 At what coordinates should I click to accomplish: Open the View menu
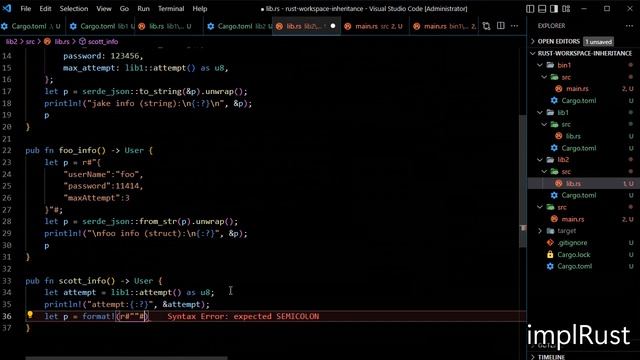pyautogui.click(x=104, y=9)
